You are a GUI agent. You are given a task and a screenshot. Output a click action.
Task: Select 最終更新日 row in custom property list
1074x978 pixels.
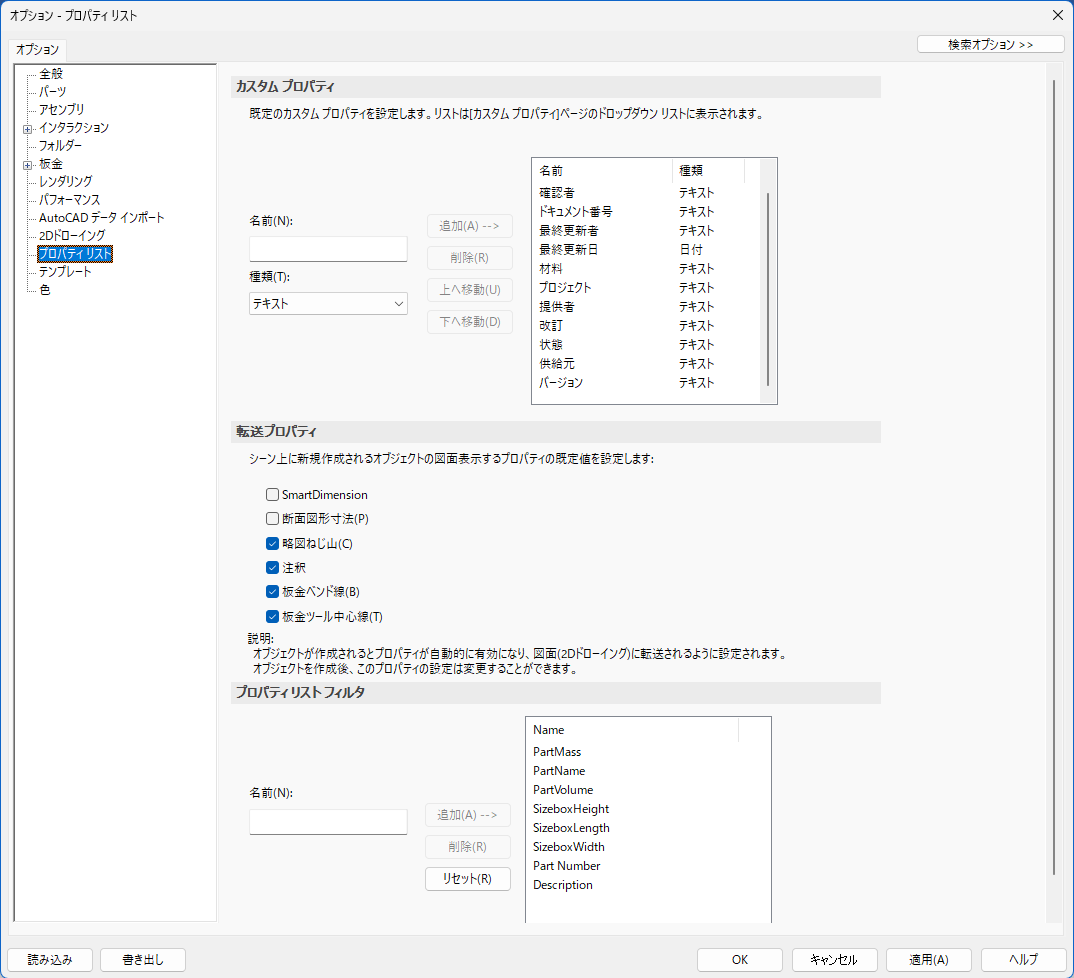click(x=569, y=250)
